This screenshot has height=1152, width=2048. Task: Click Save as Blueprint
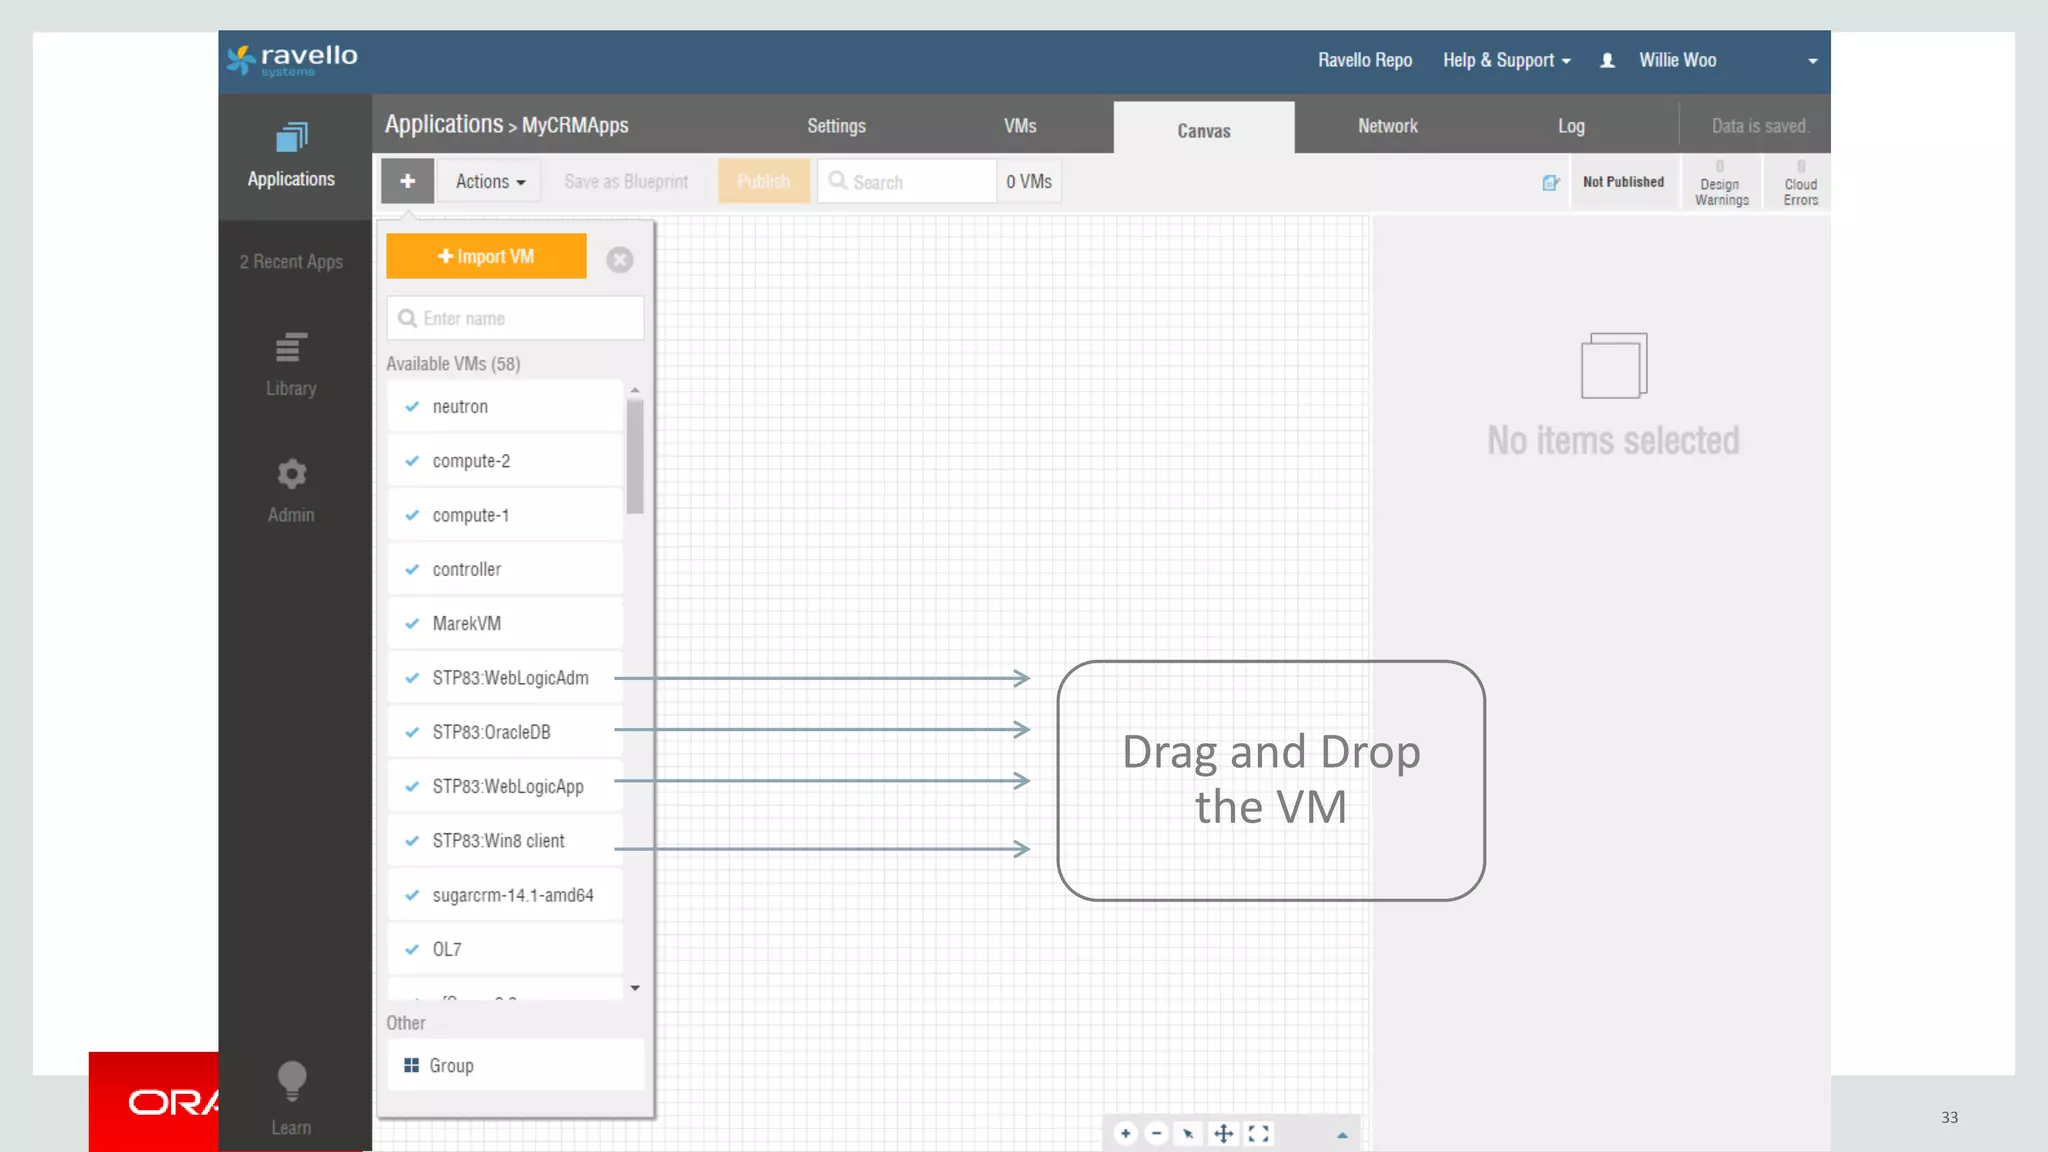click(x=626, y=182)
